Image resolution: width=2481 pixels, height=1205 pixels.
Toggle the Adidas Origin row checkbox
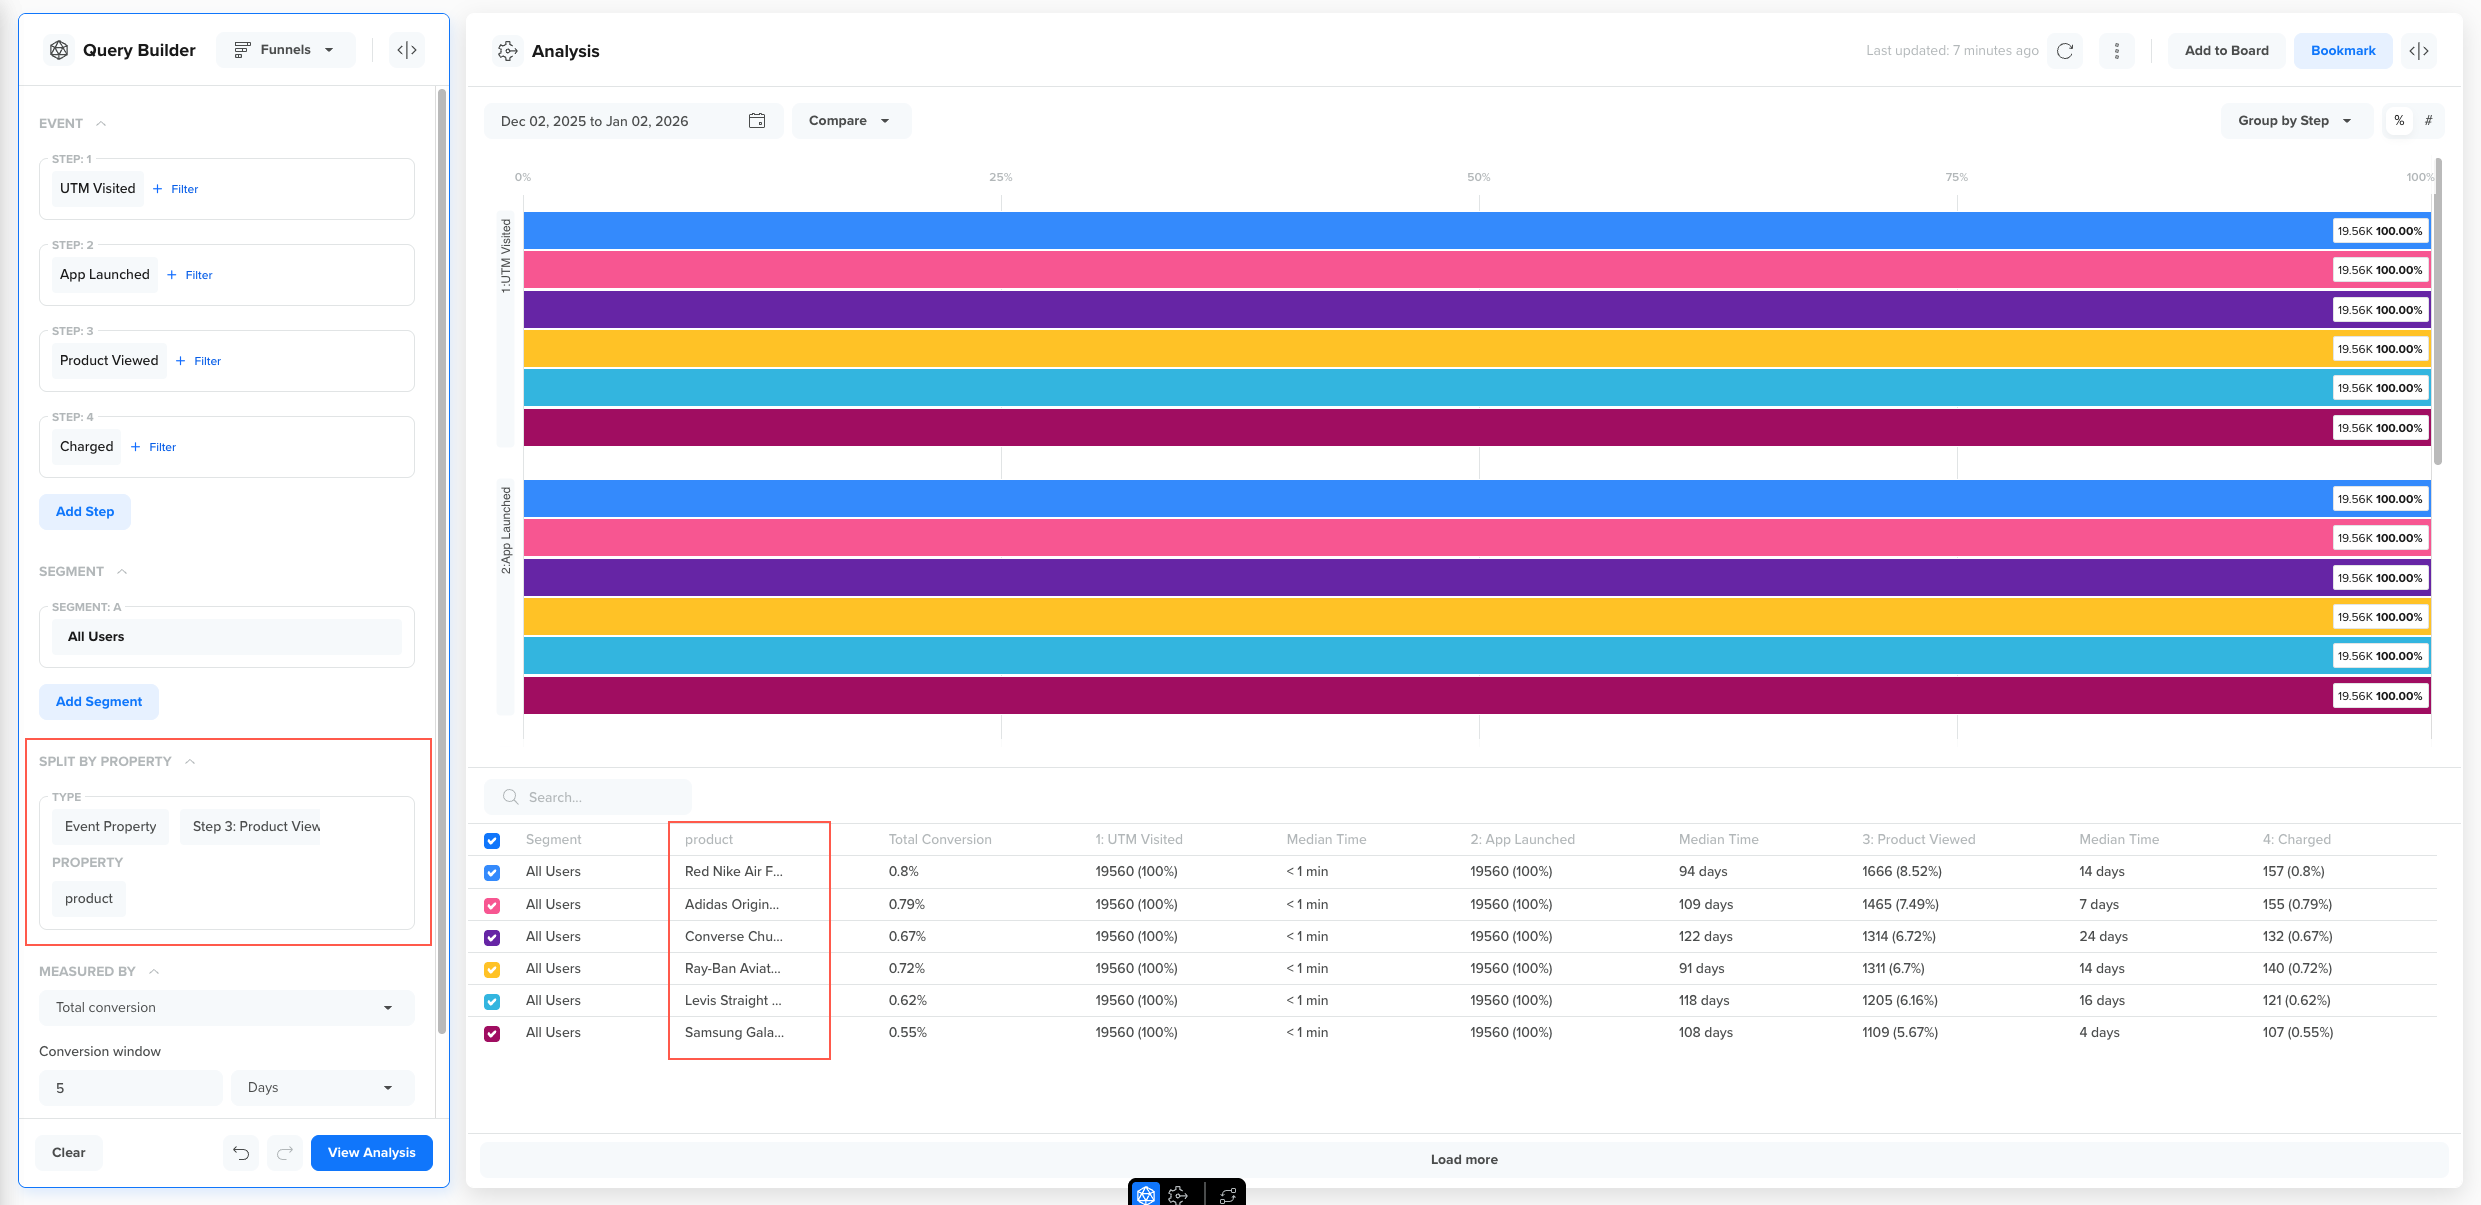click(492, 905)
